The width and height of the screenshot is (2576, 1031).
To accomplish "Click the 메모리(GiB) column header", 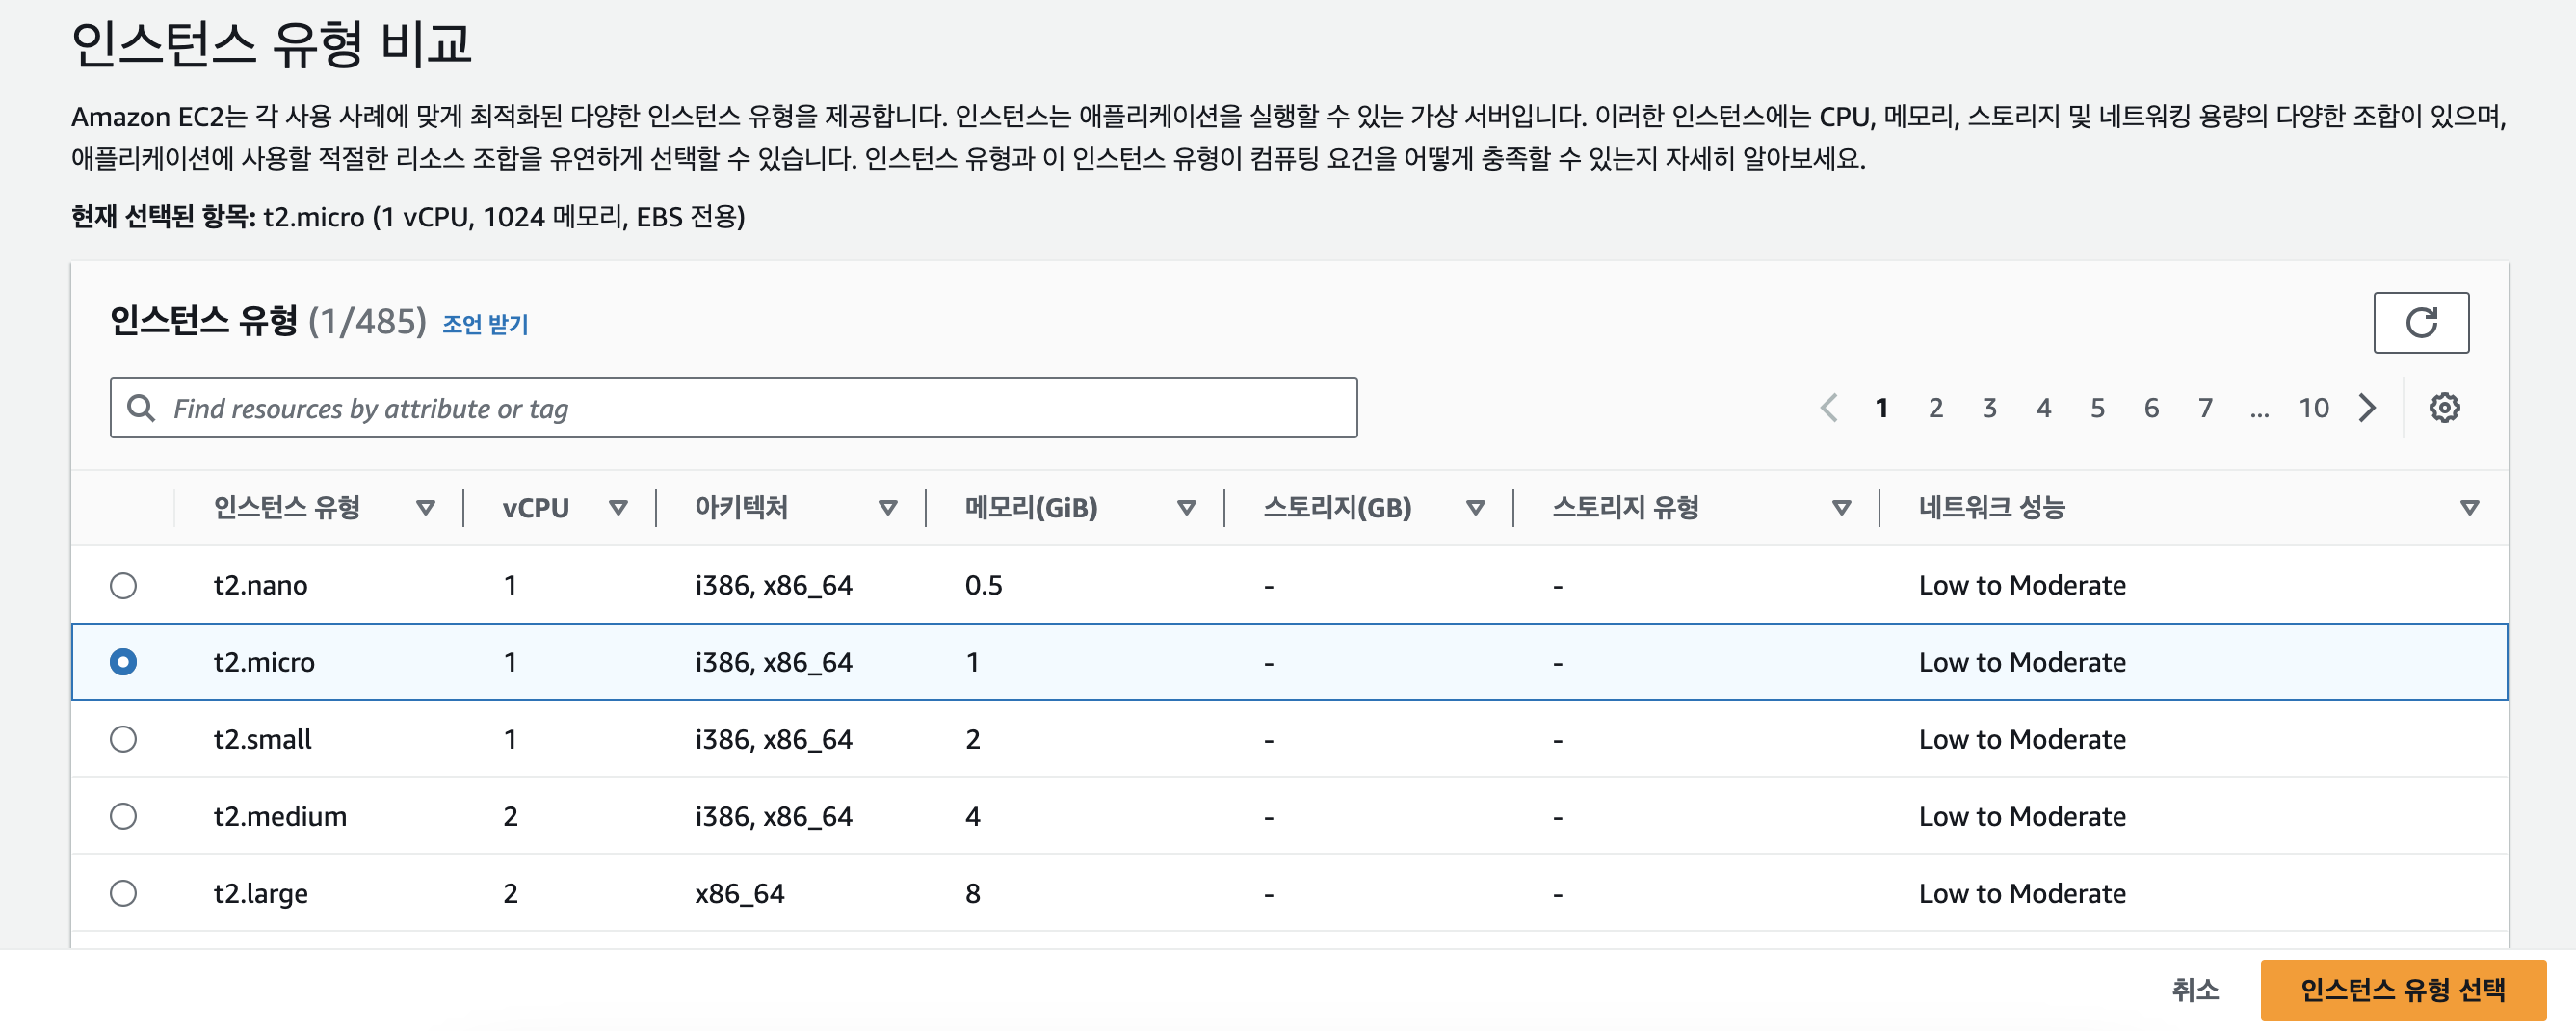I will (1031, 508).
